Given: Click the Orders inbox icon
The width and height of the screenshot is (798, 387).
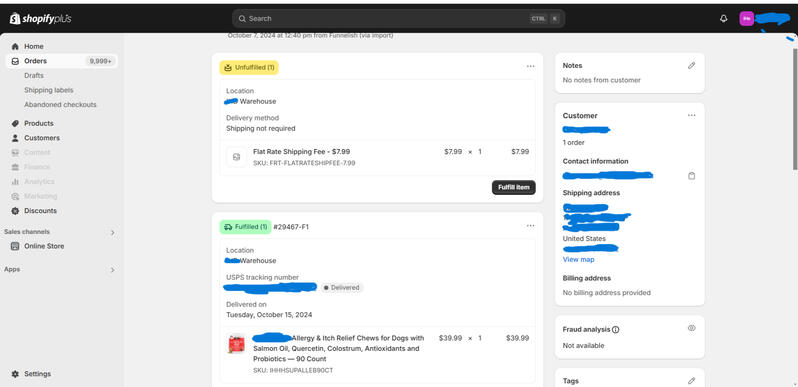Looking at the screenshot, I should click(x=15, y=61).
